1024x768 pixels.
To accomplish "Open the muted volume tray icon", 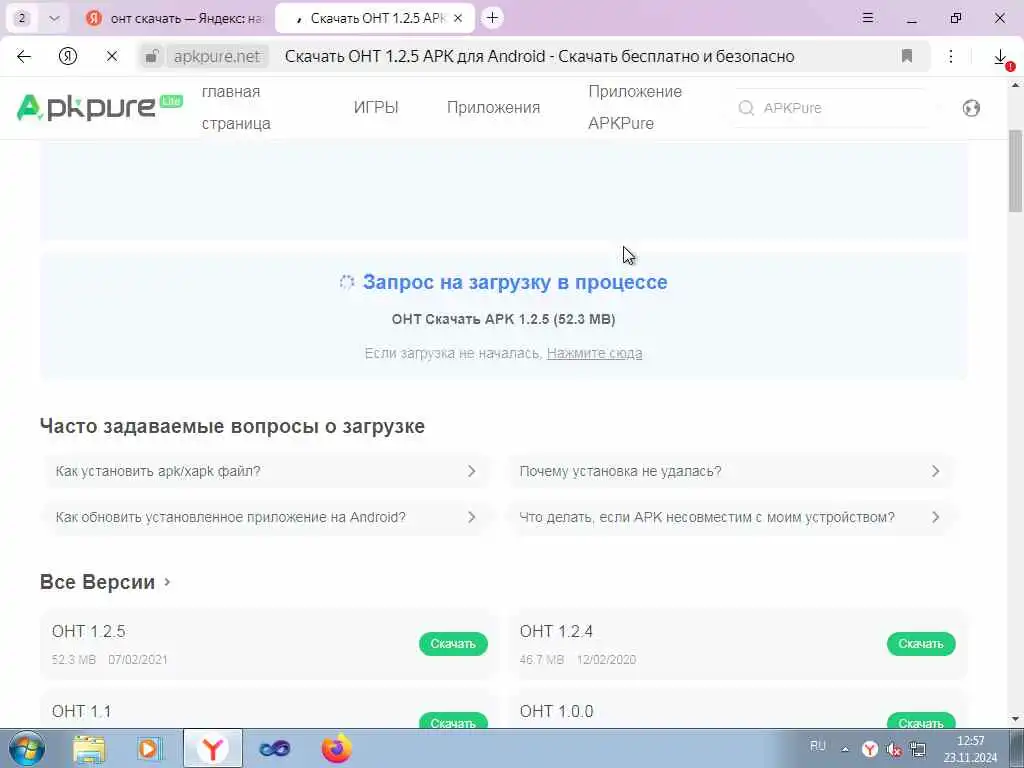I will point(893,750).
